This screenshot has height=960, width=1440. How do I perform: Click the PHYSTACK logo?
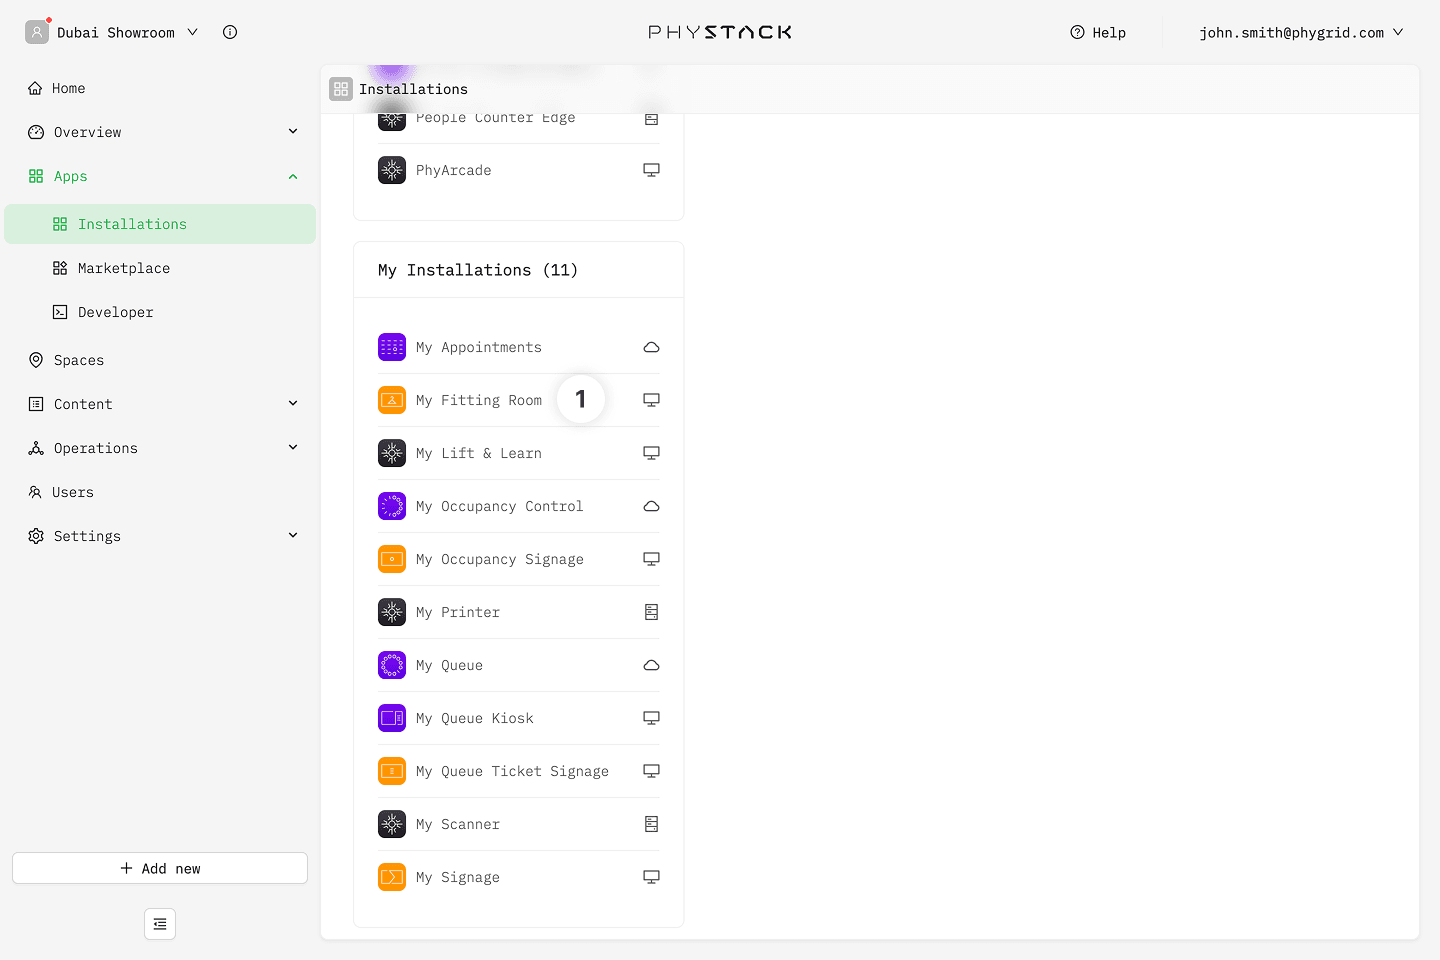pos(720,32)
